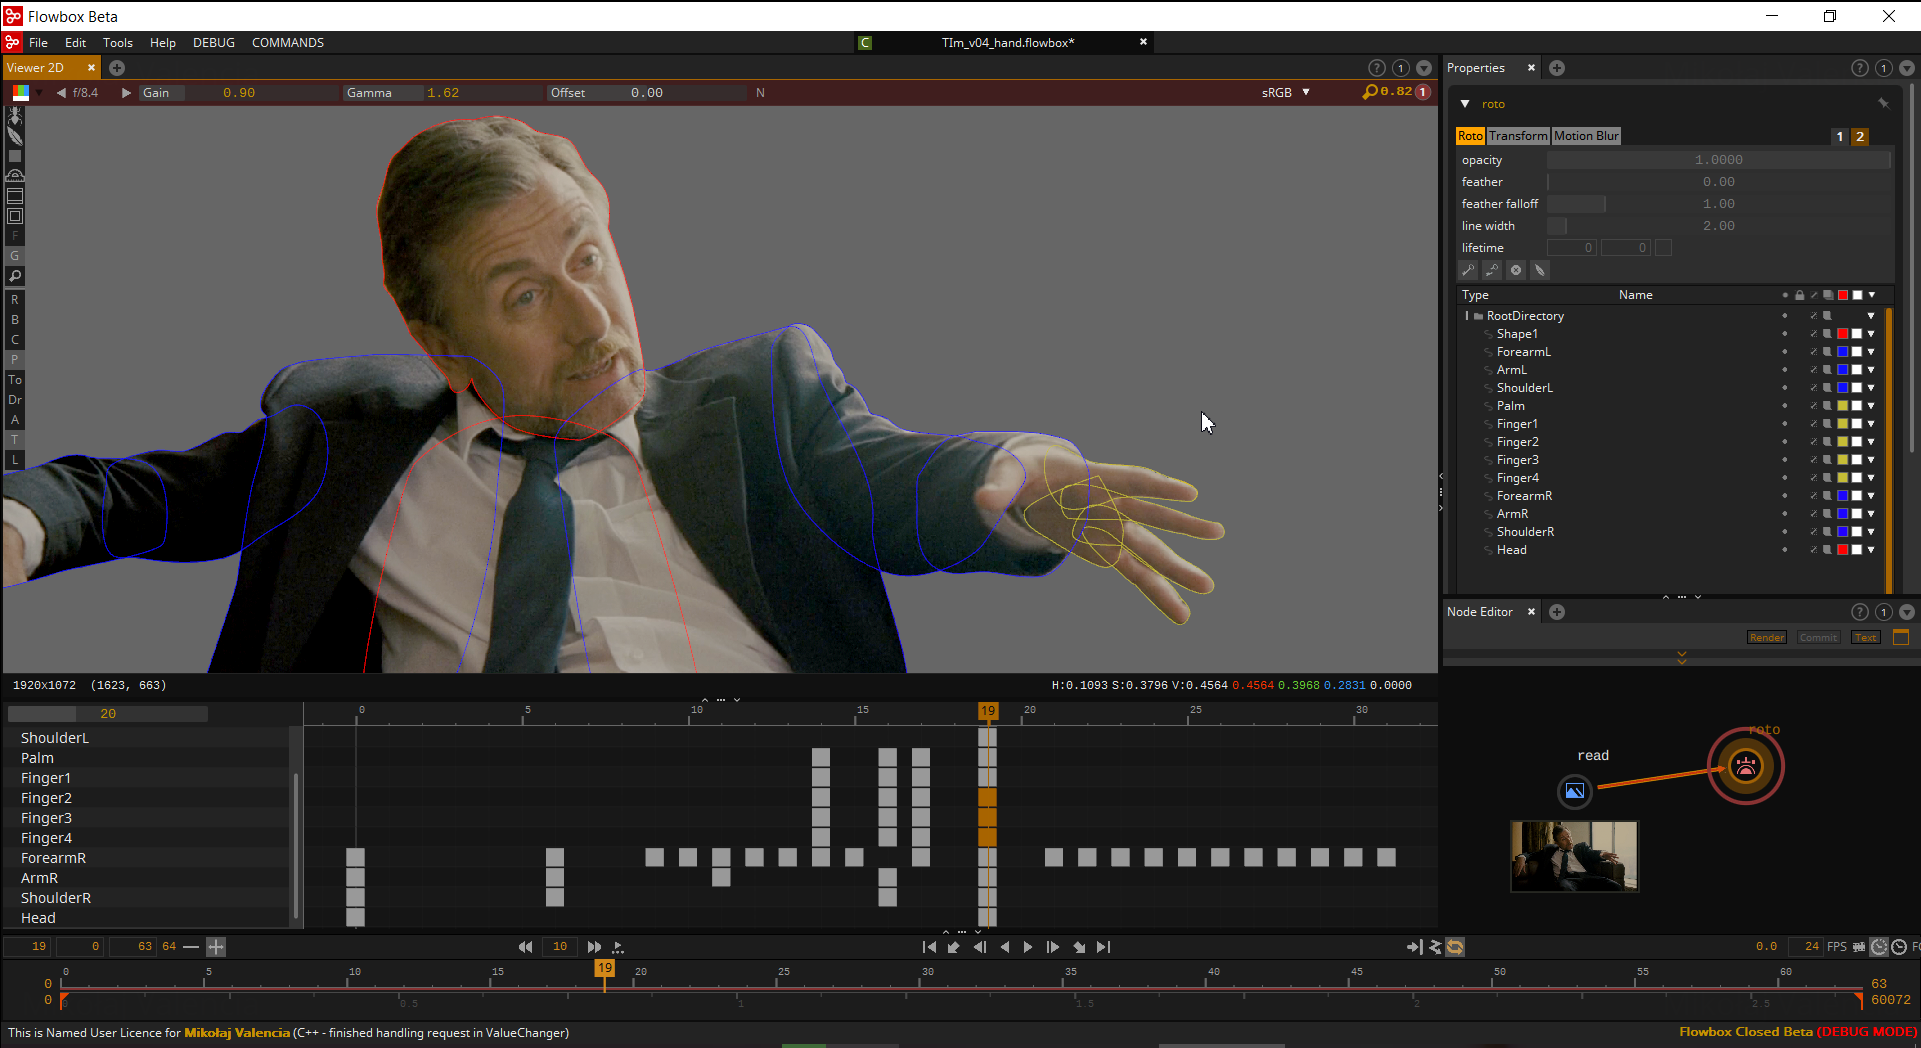Toggle visibility dot for Head shape
The height and width of the screenshot is (1048, 1921).
(x=1784, y=550)
